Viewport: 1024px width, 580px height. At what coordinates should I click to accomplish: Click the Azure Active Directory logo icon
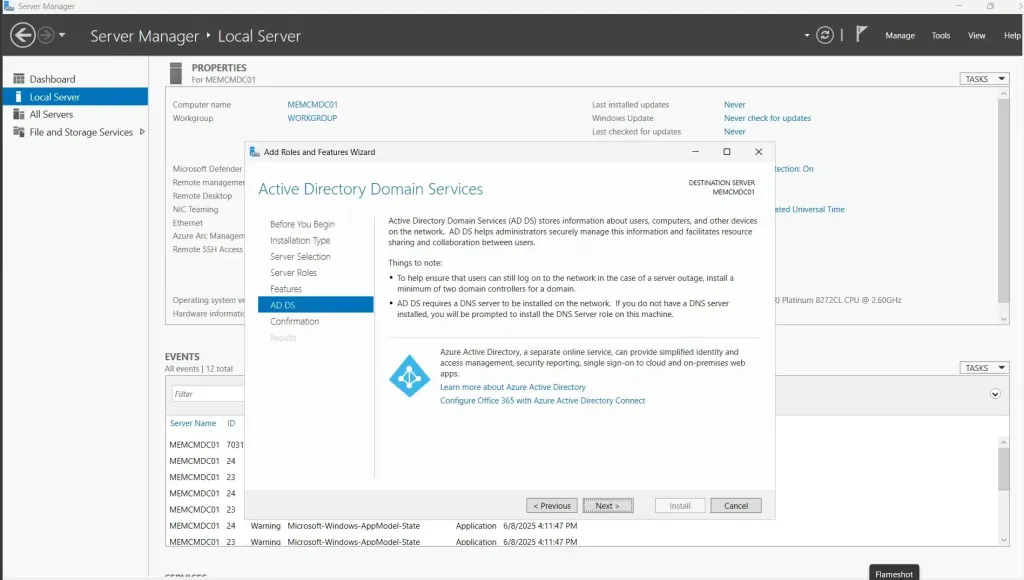tap(408, 375)
